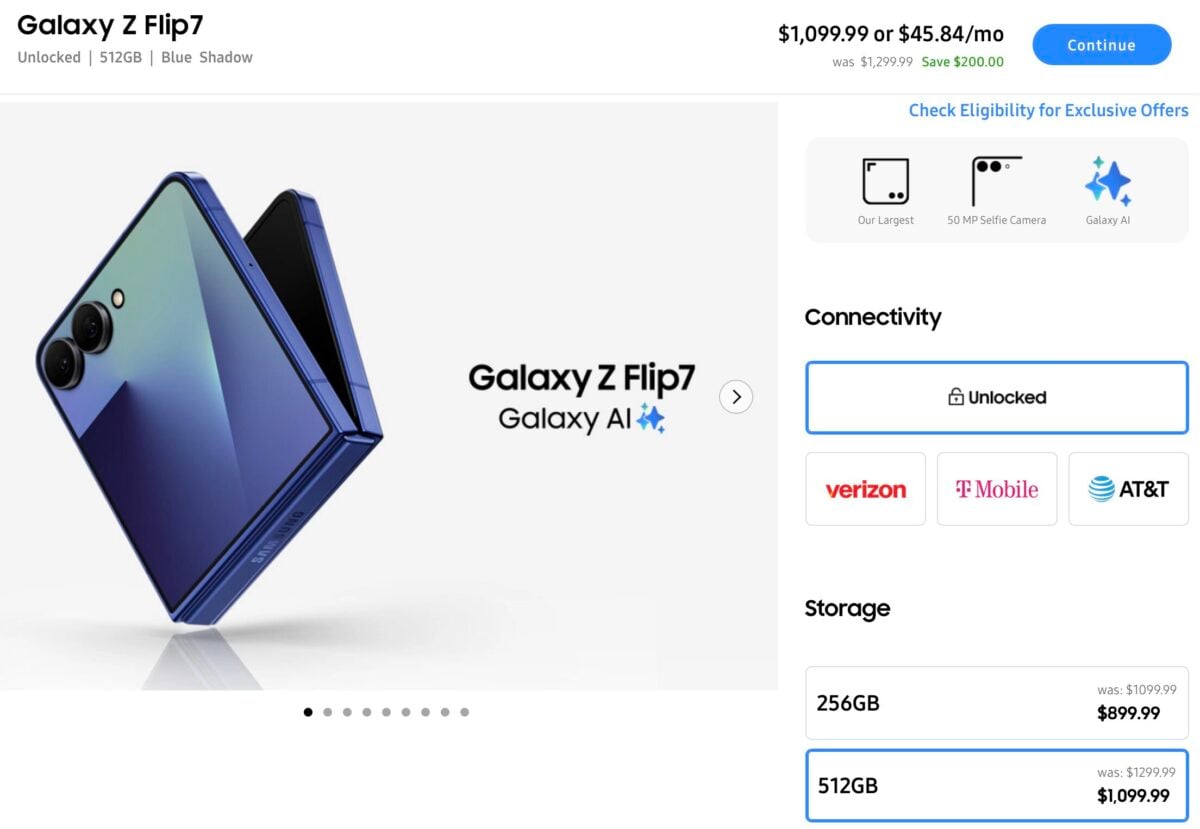
Task: Select the Unlocked connectivity option
Action: tap(997, 397)
